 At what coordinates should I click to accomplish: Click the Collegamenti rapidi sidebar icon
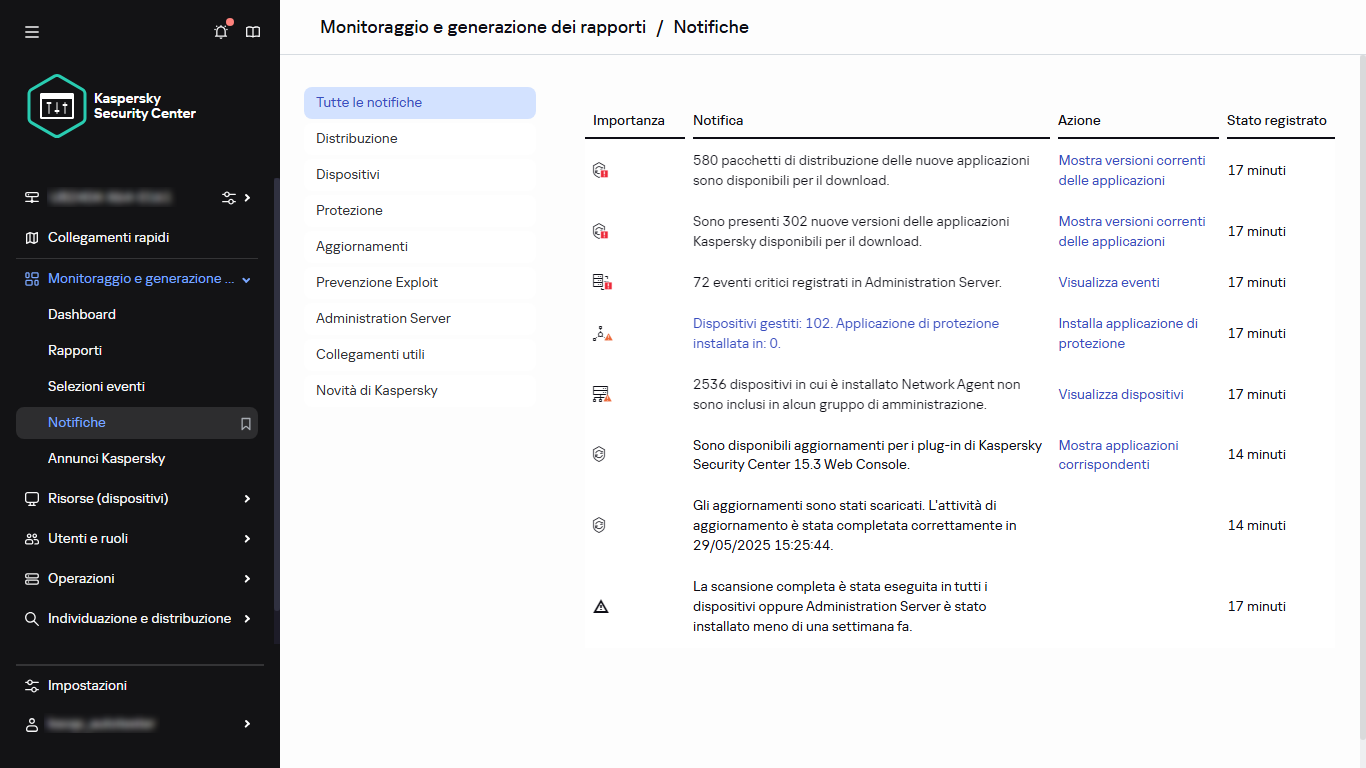pyautogui.click(x=31, y=237)
